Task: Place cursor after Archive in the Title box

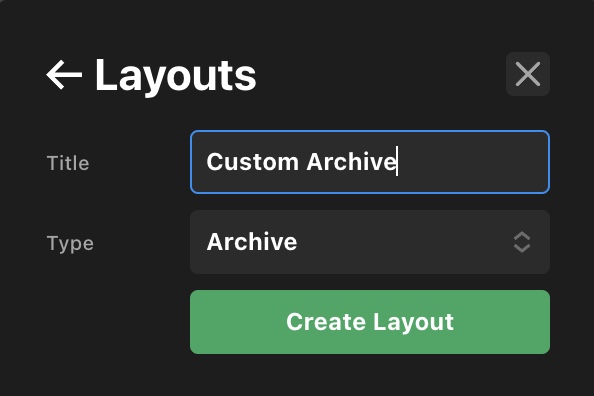Action: click(x=397, y=162)
